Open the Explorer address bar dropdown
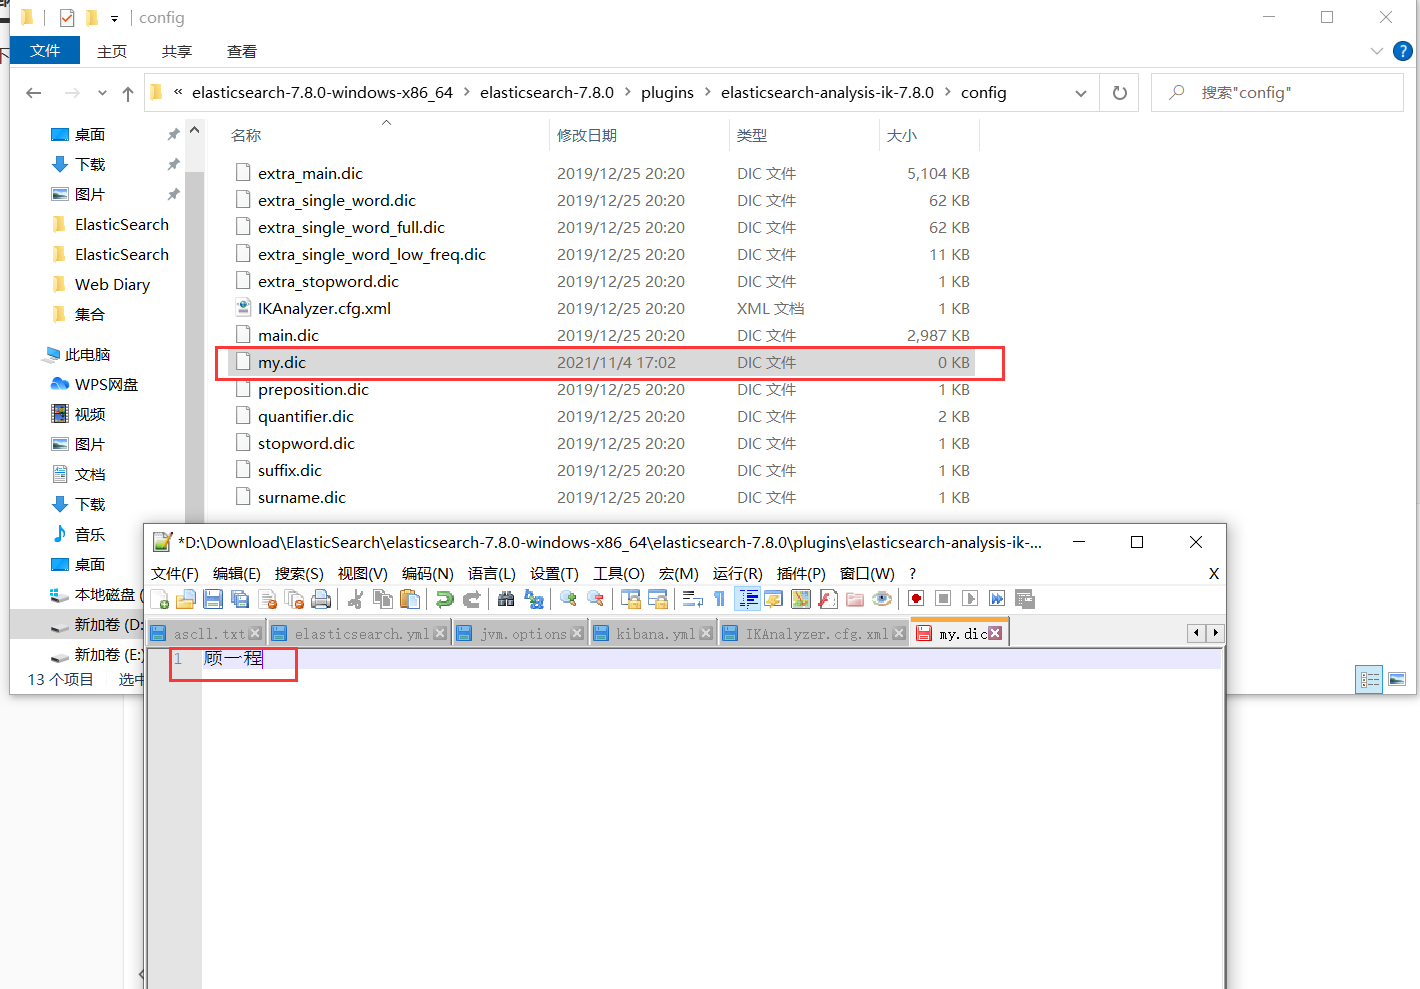This screenshot has height=989, width=1420. (1080, 92)
